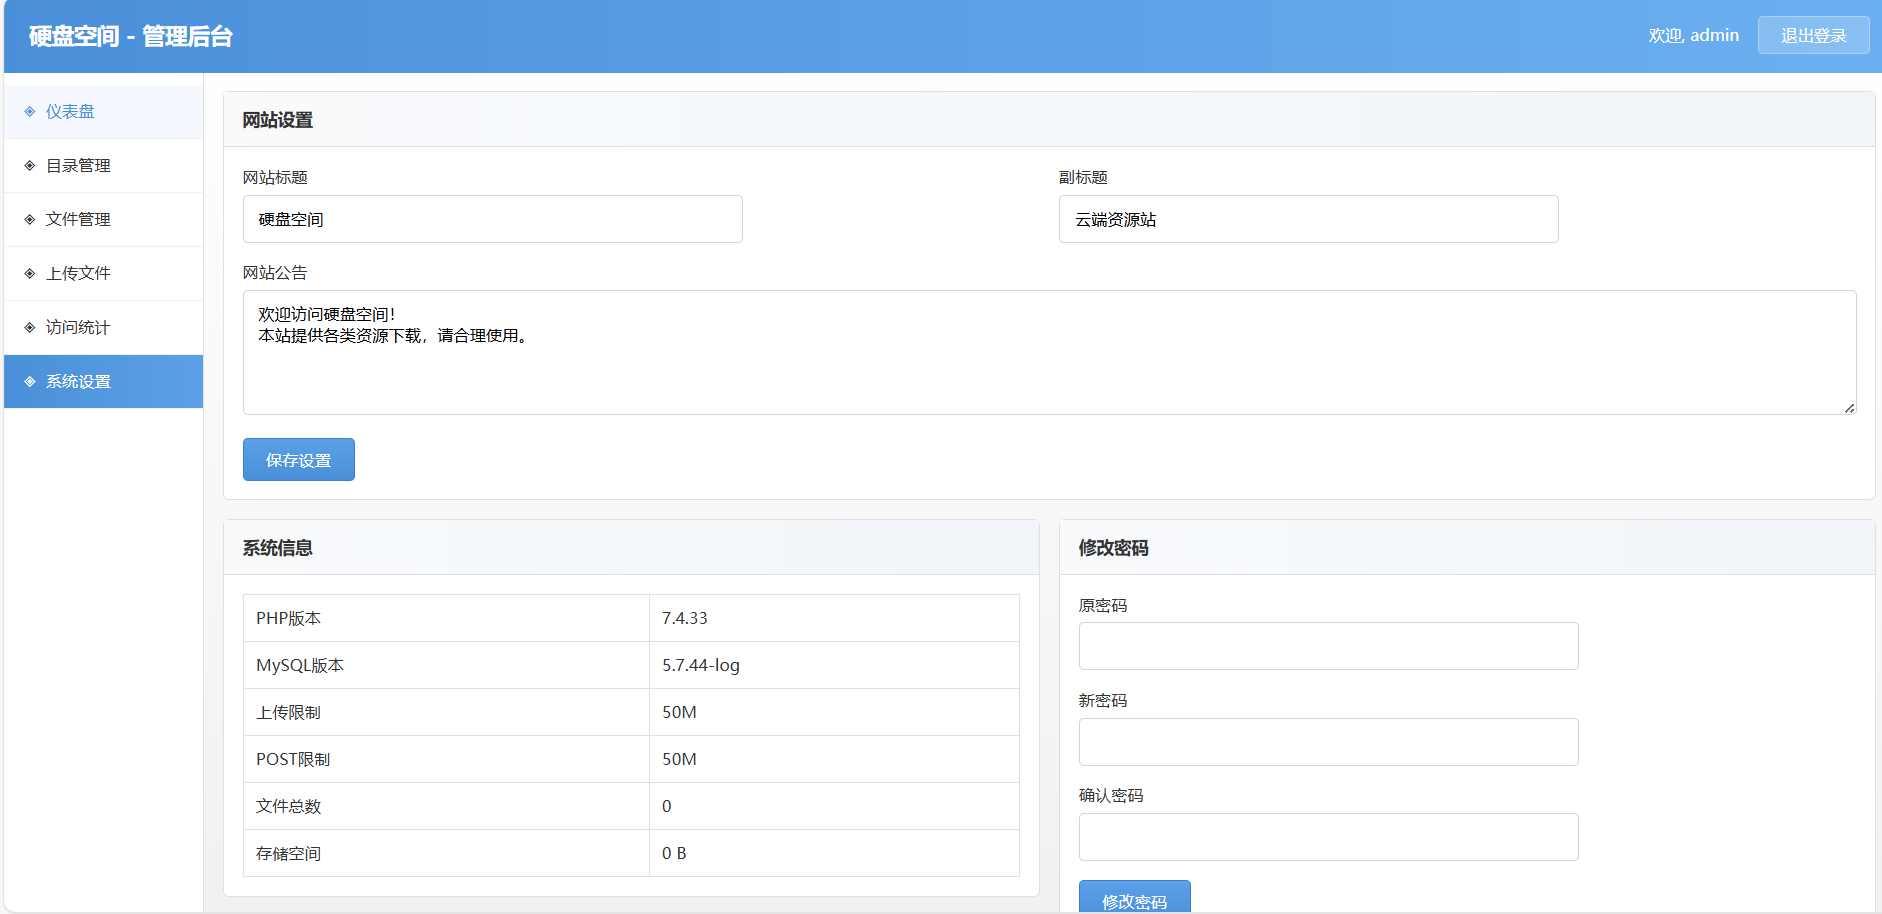The height and width of the screenshot is (914, 1882).
Task: Go to 目录管理 in the sidebar
Action: (x=78, y=166)
